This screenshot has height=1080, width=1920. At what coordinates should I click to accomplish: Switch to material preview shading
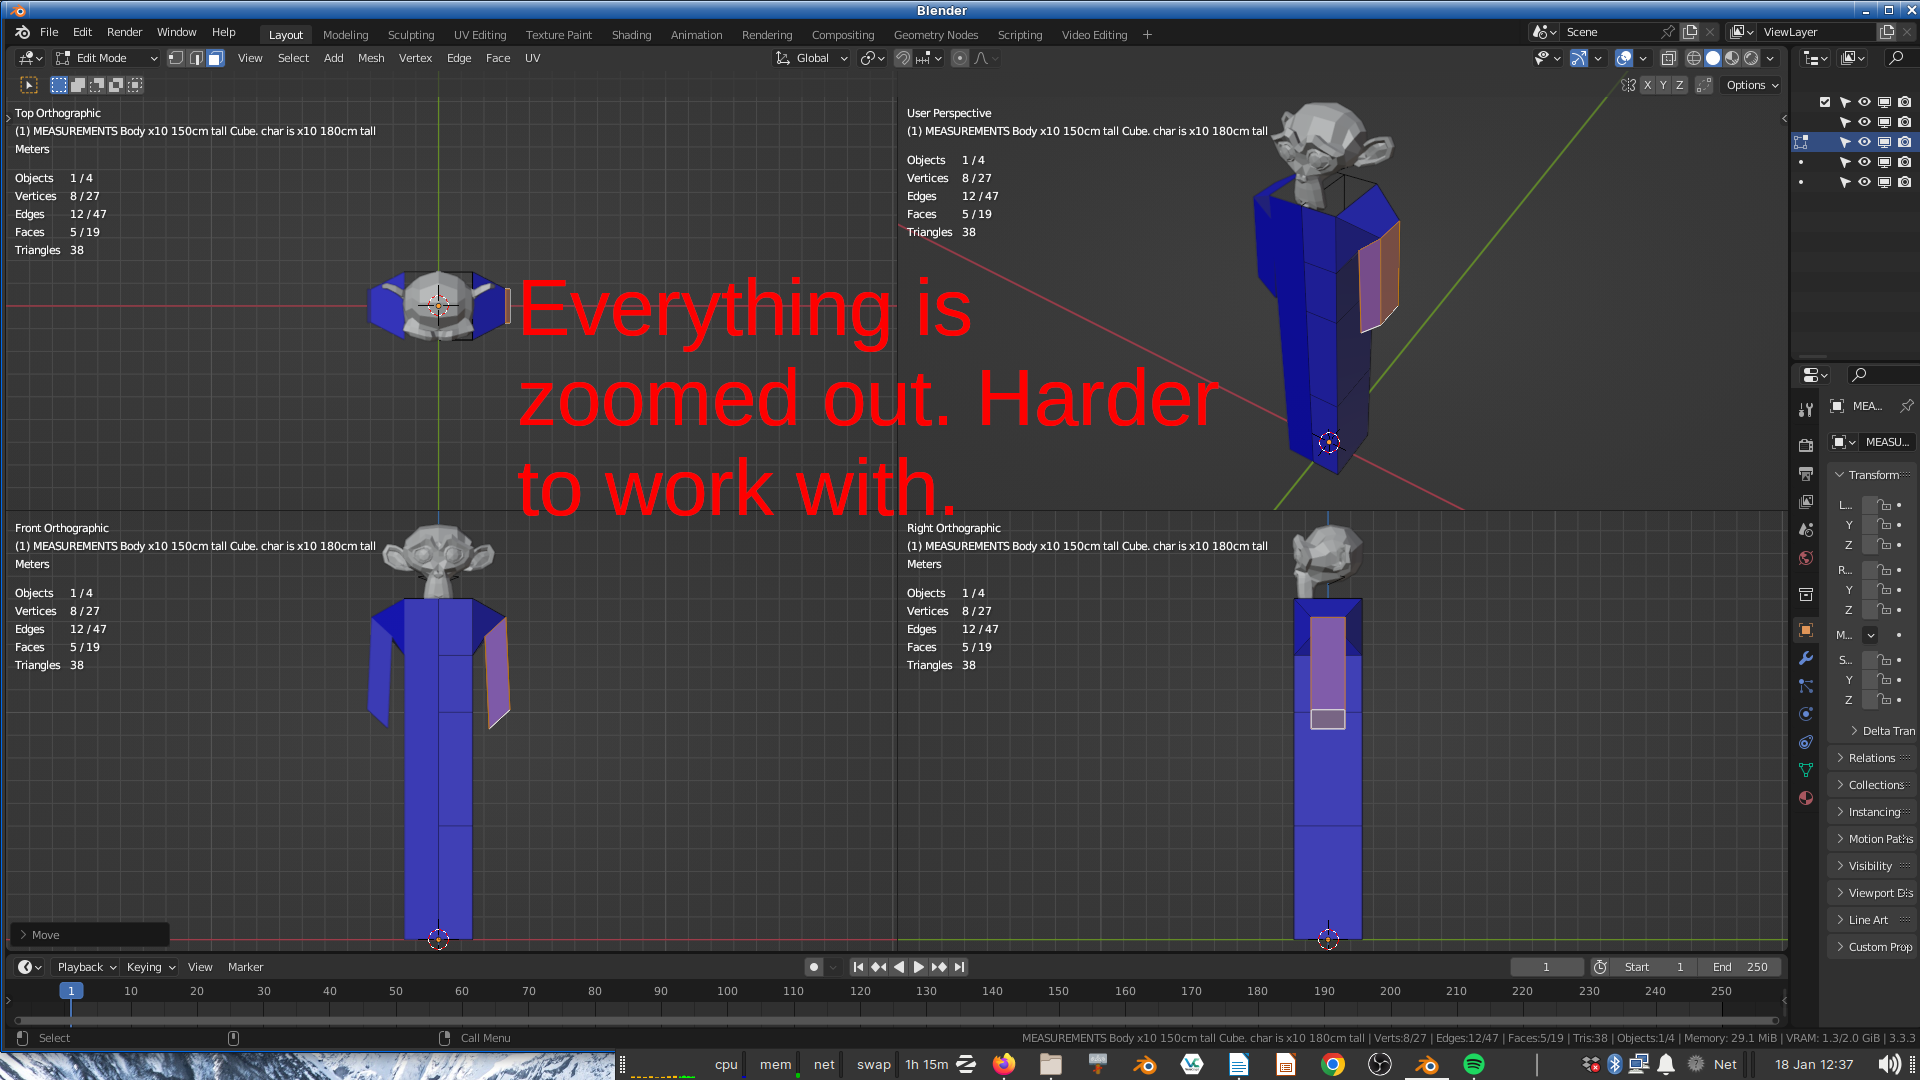click(1732, 58)
